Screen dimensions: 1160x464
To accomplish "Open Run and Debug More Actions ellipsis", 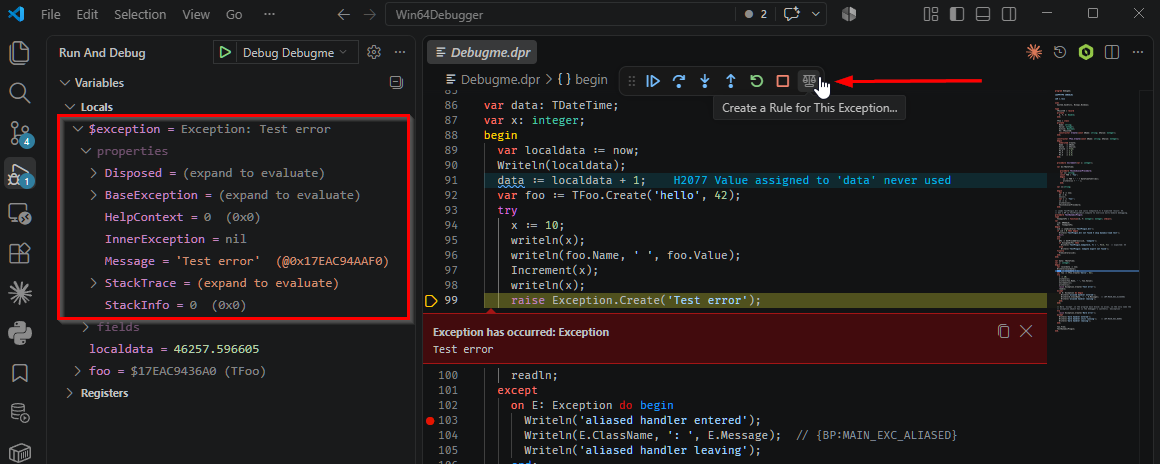I will (x=399, y=53).
